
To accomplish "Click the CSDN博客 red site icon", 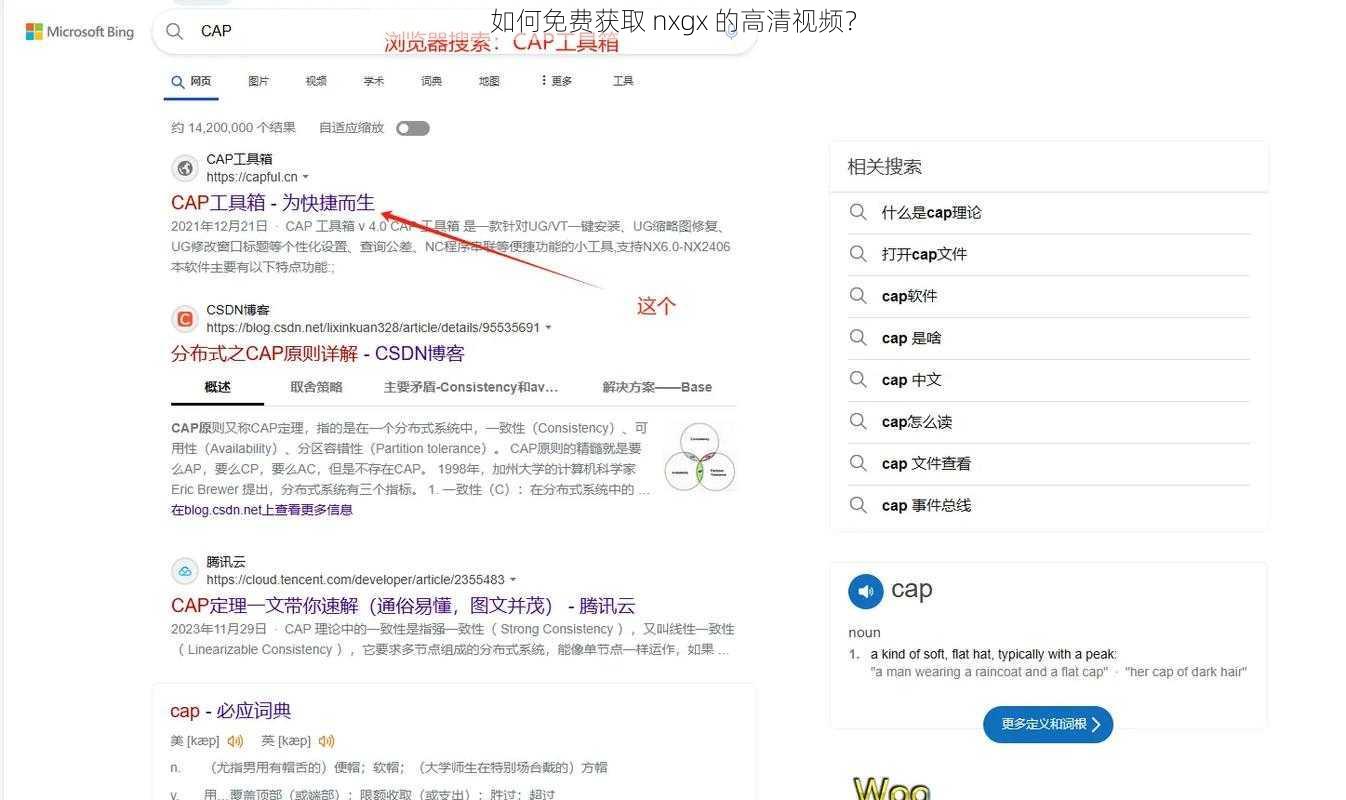I will pos(184,319).
